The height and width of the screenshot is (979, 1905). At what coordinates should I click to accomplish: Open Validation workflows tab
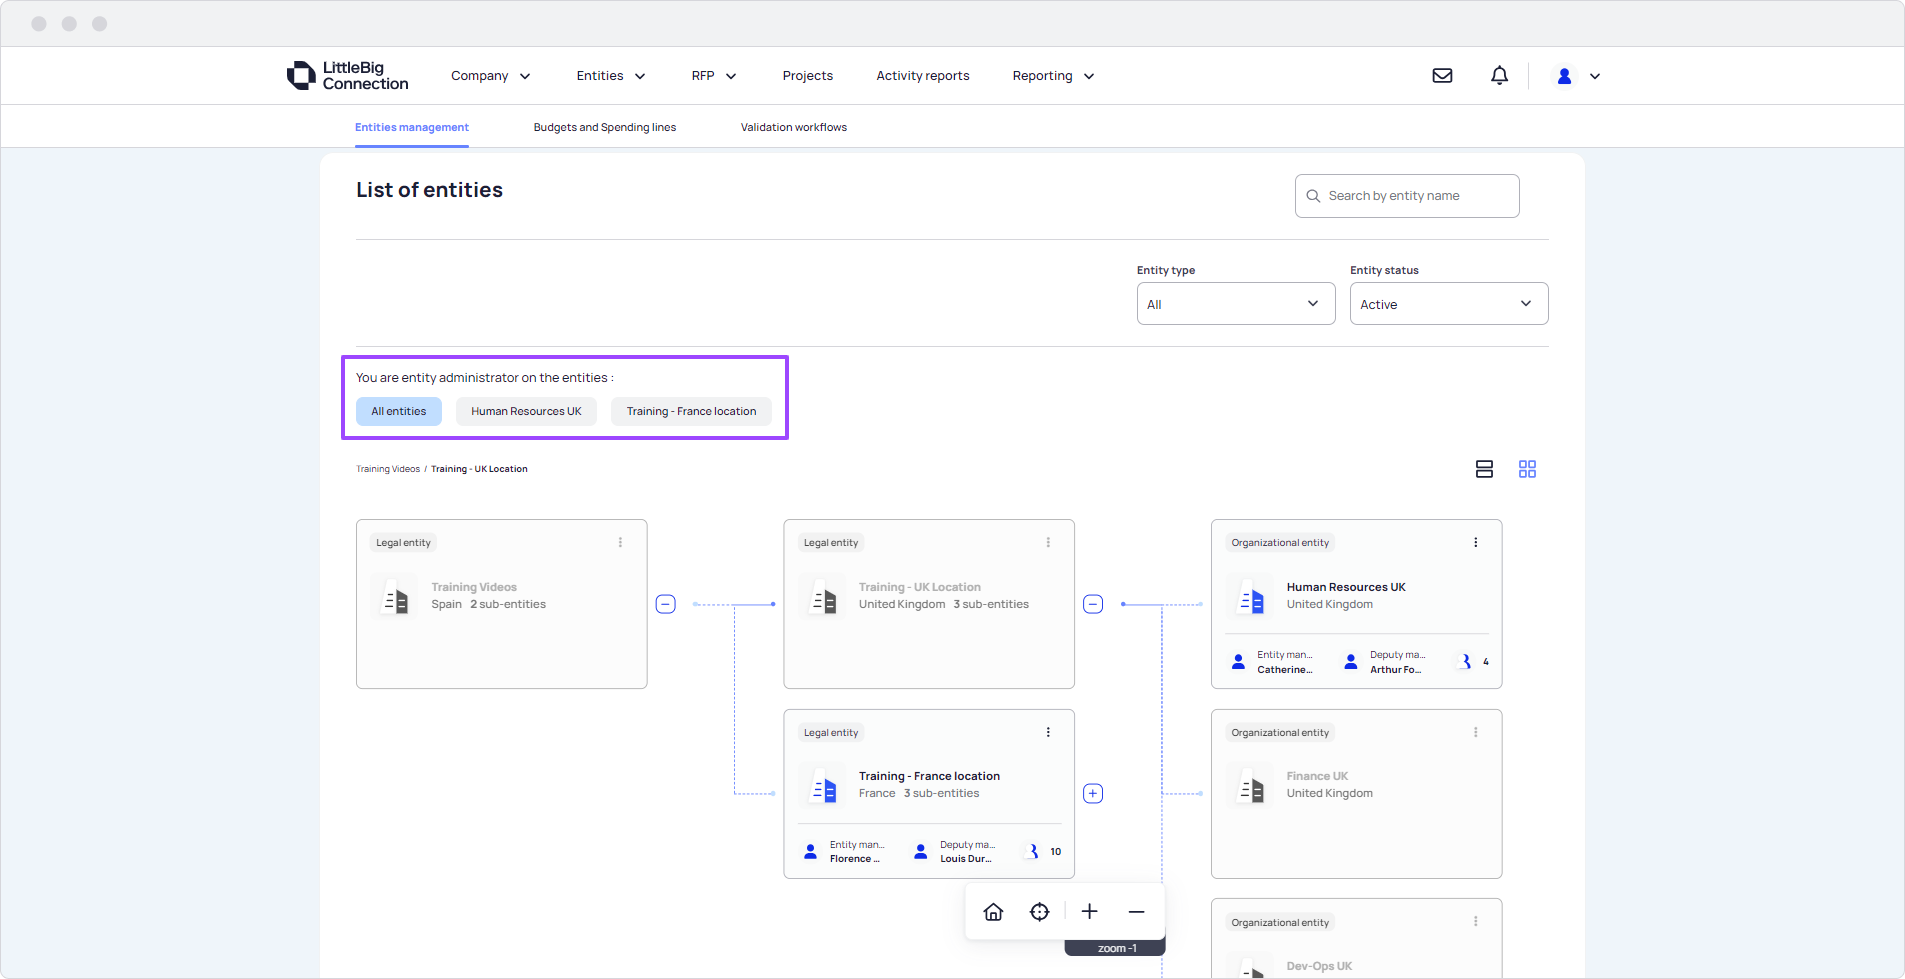794,127
